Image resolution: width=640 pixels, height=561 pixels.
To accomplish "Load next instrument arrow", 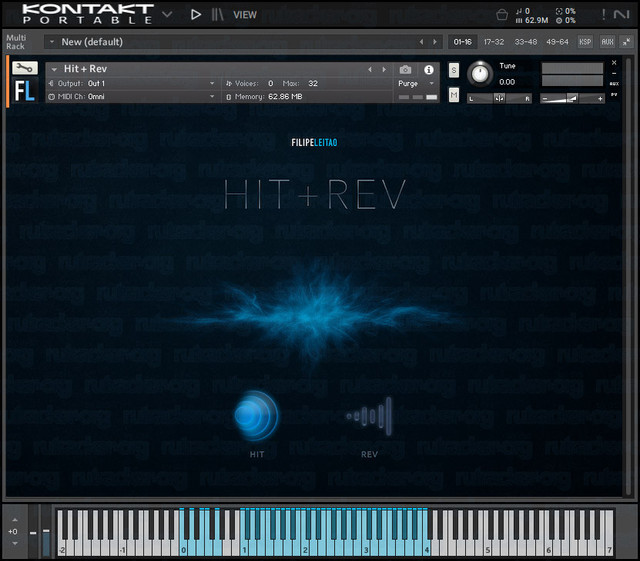I will 384,70.
